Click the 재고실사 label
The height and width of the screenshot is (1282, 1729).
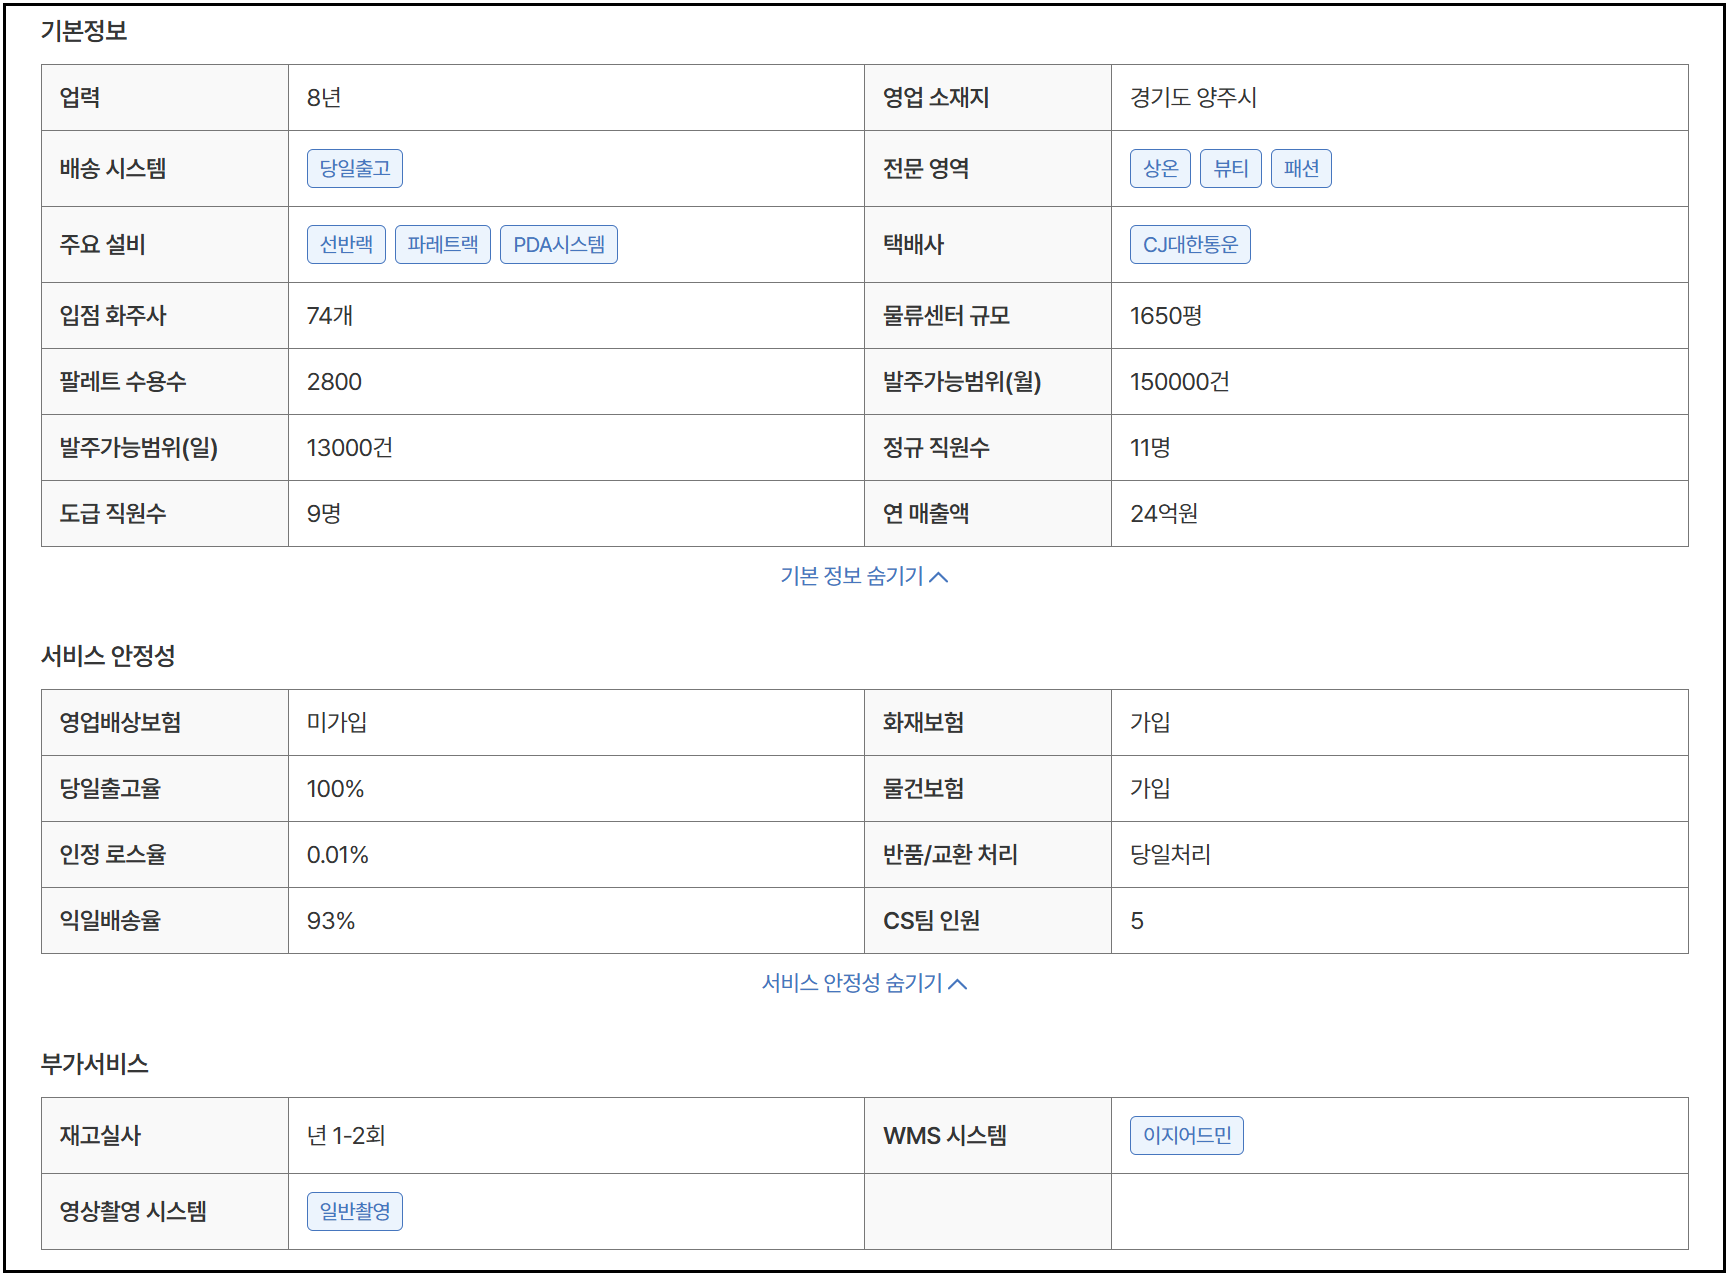coord(100,1135)
